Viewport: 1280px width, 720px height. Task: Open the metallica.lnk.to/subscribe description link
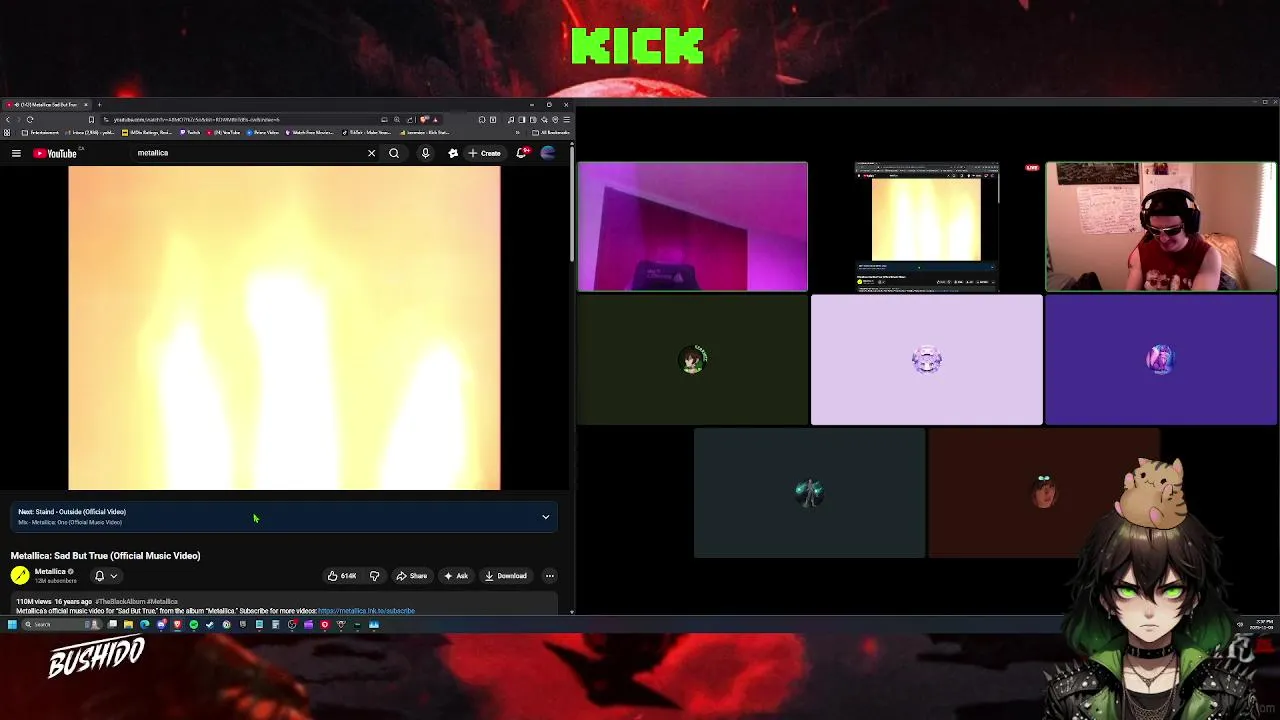pyautogui.click(x=366, y=610)
